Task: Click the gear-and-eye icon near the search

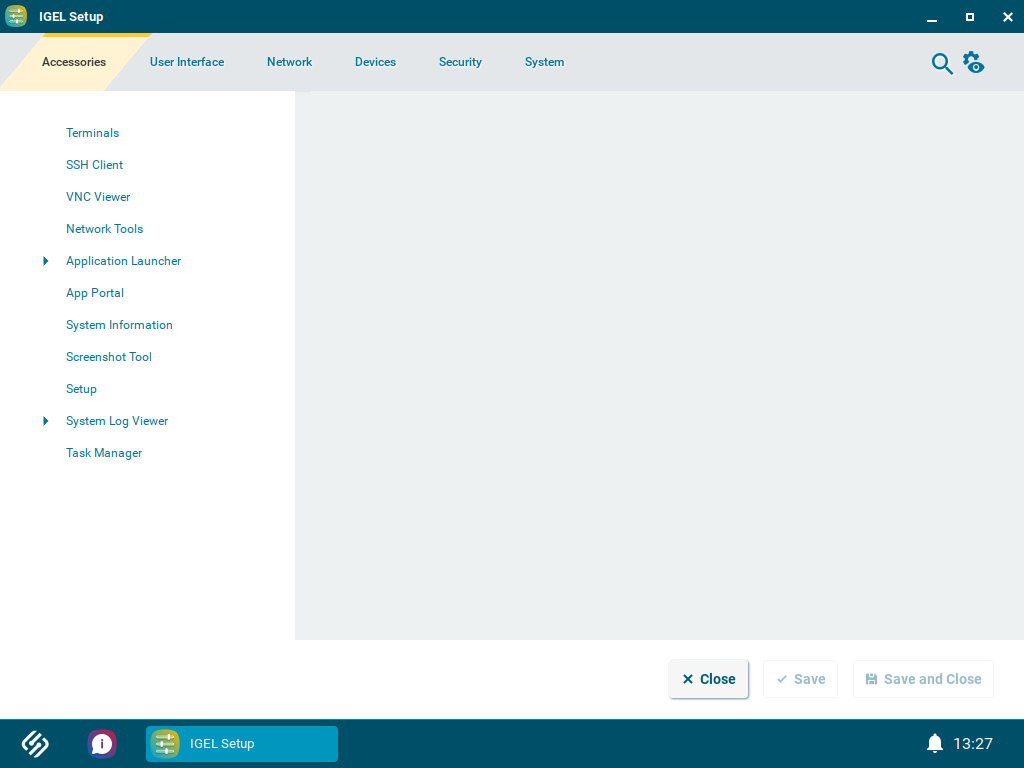Action: click(973, 62)
